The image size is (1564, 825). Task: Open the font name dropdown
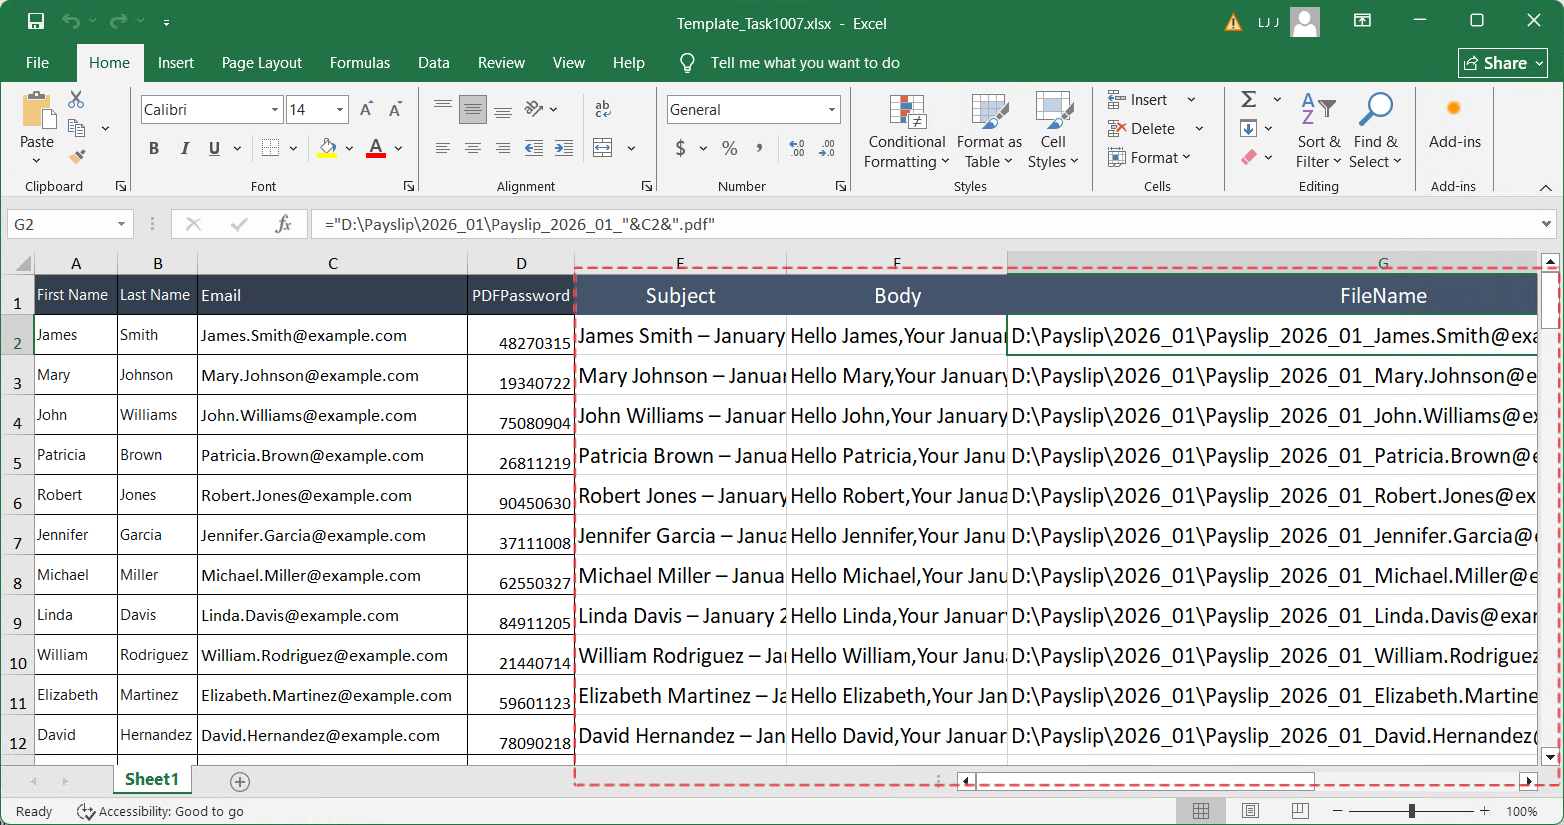click(x=277, y=109)
